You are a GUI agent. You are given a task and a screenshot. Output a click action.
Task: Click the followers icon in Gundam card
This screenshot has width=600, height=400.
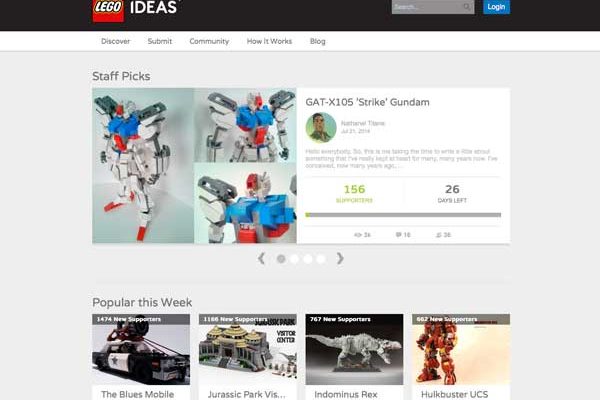coord(439,235)
